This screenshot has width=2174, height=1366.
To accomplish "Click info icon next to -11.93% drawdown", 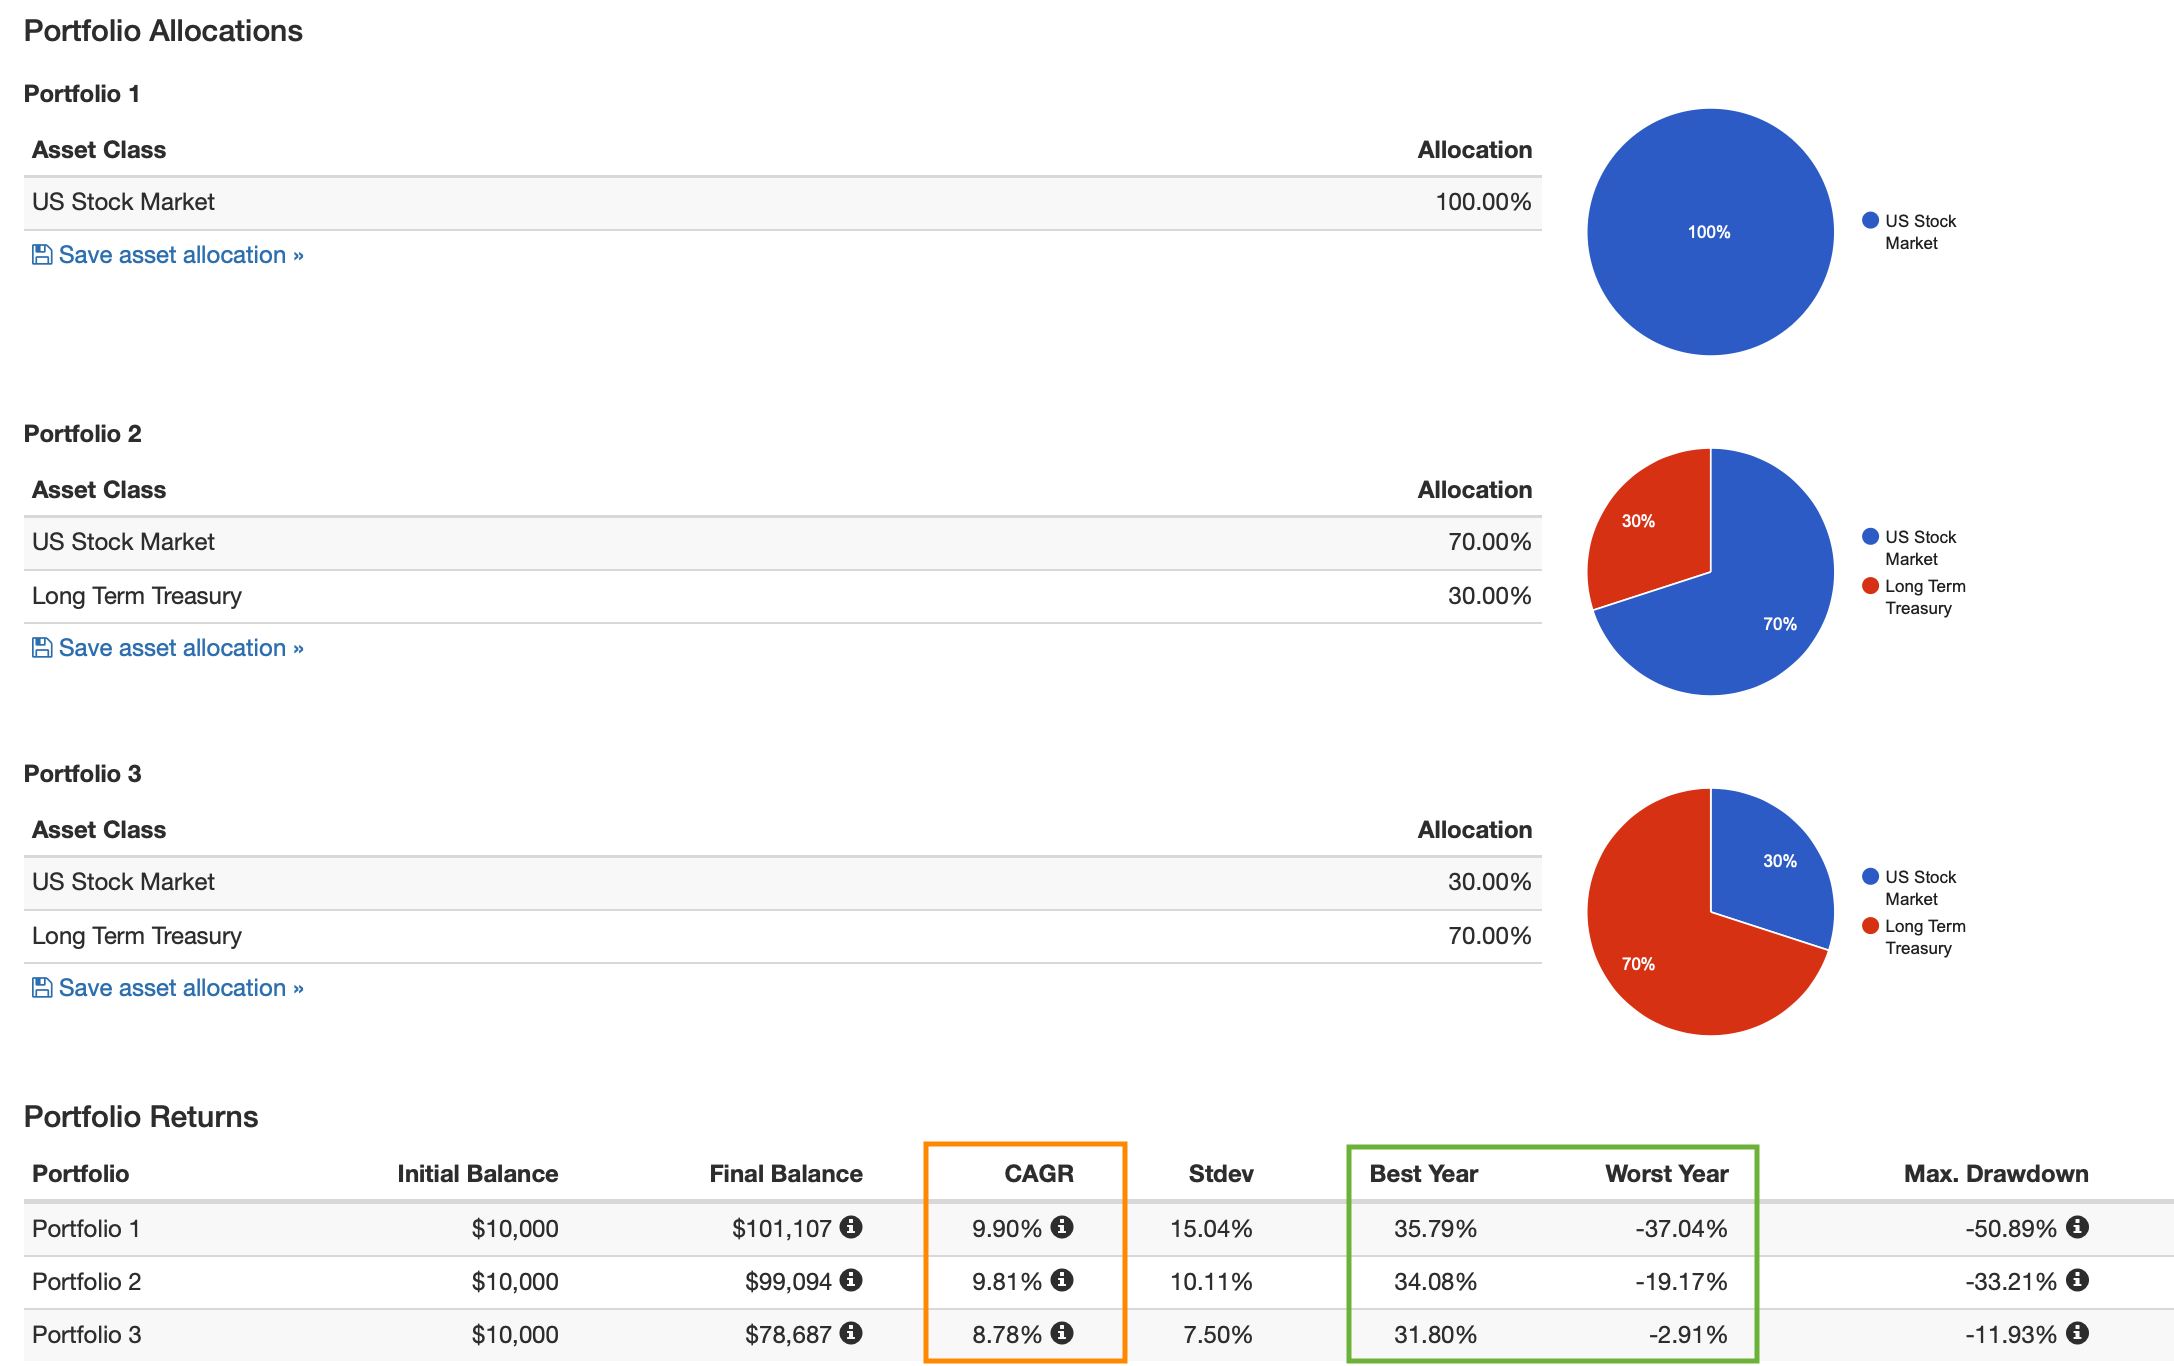I will tap(2077, 1333).
